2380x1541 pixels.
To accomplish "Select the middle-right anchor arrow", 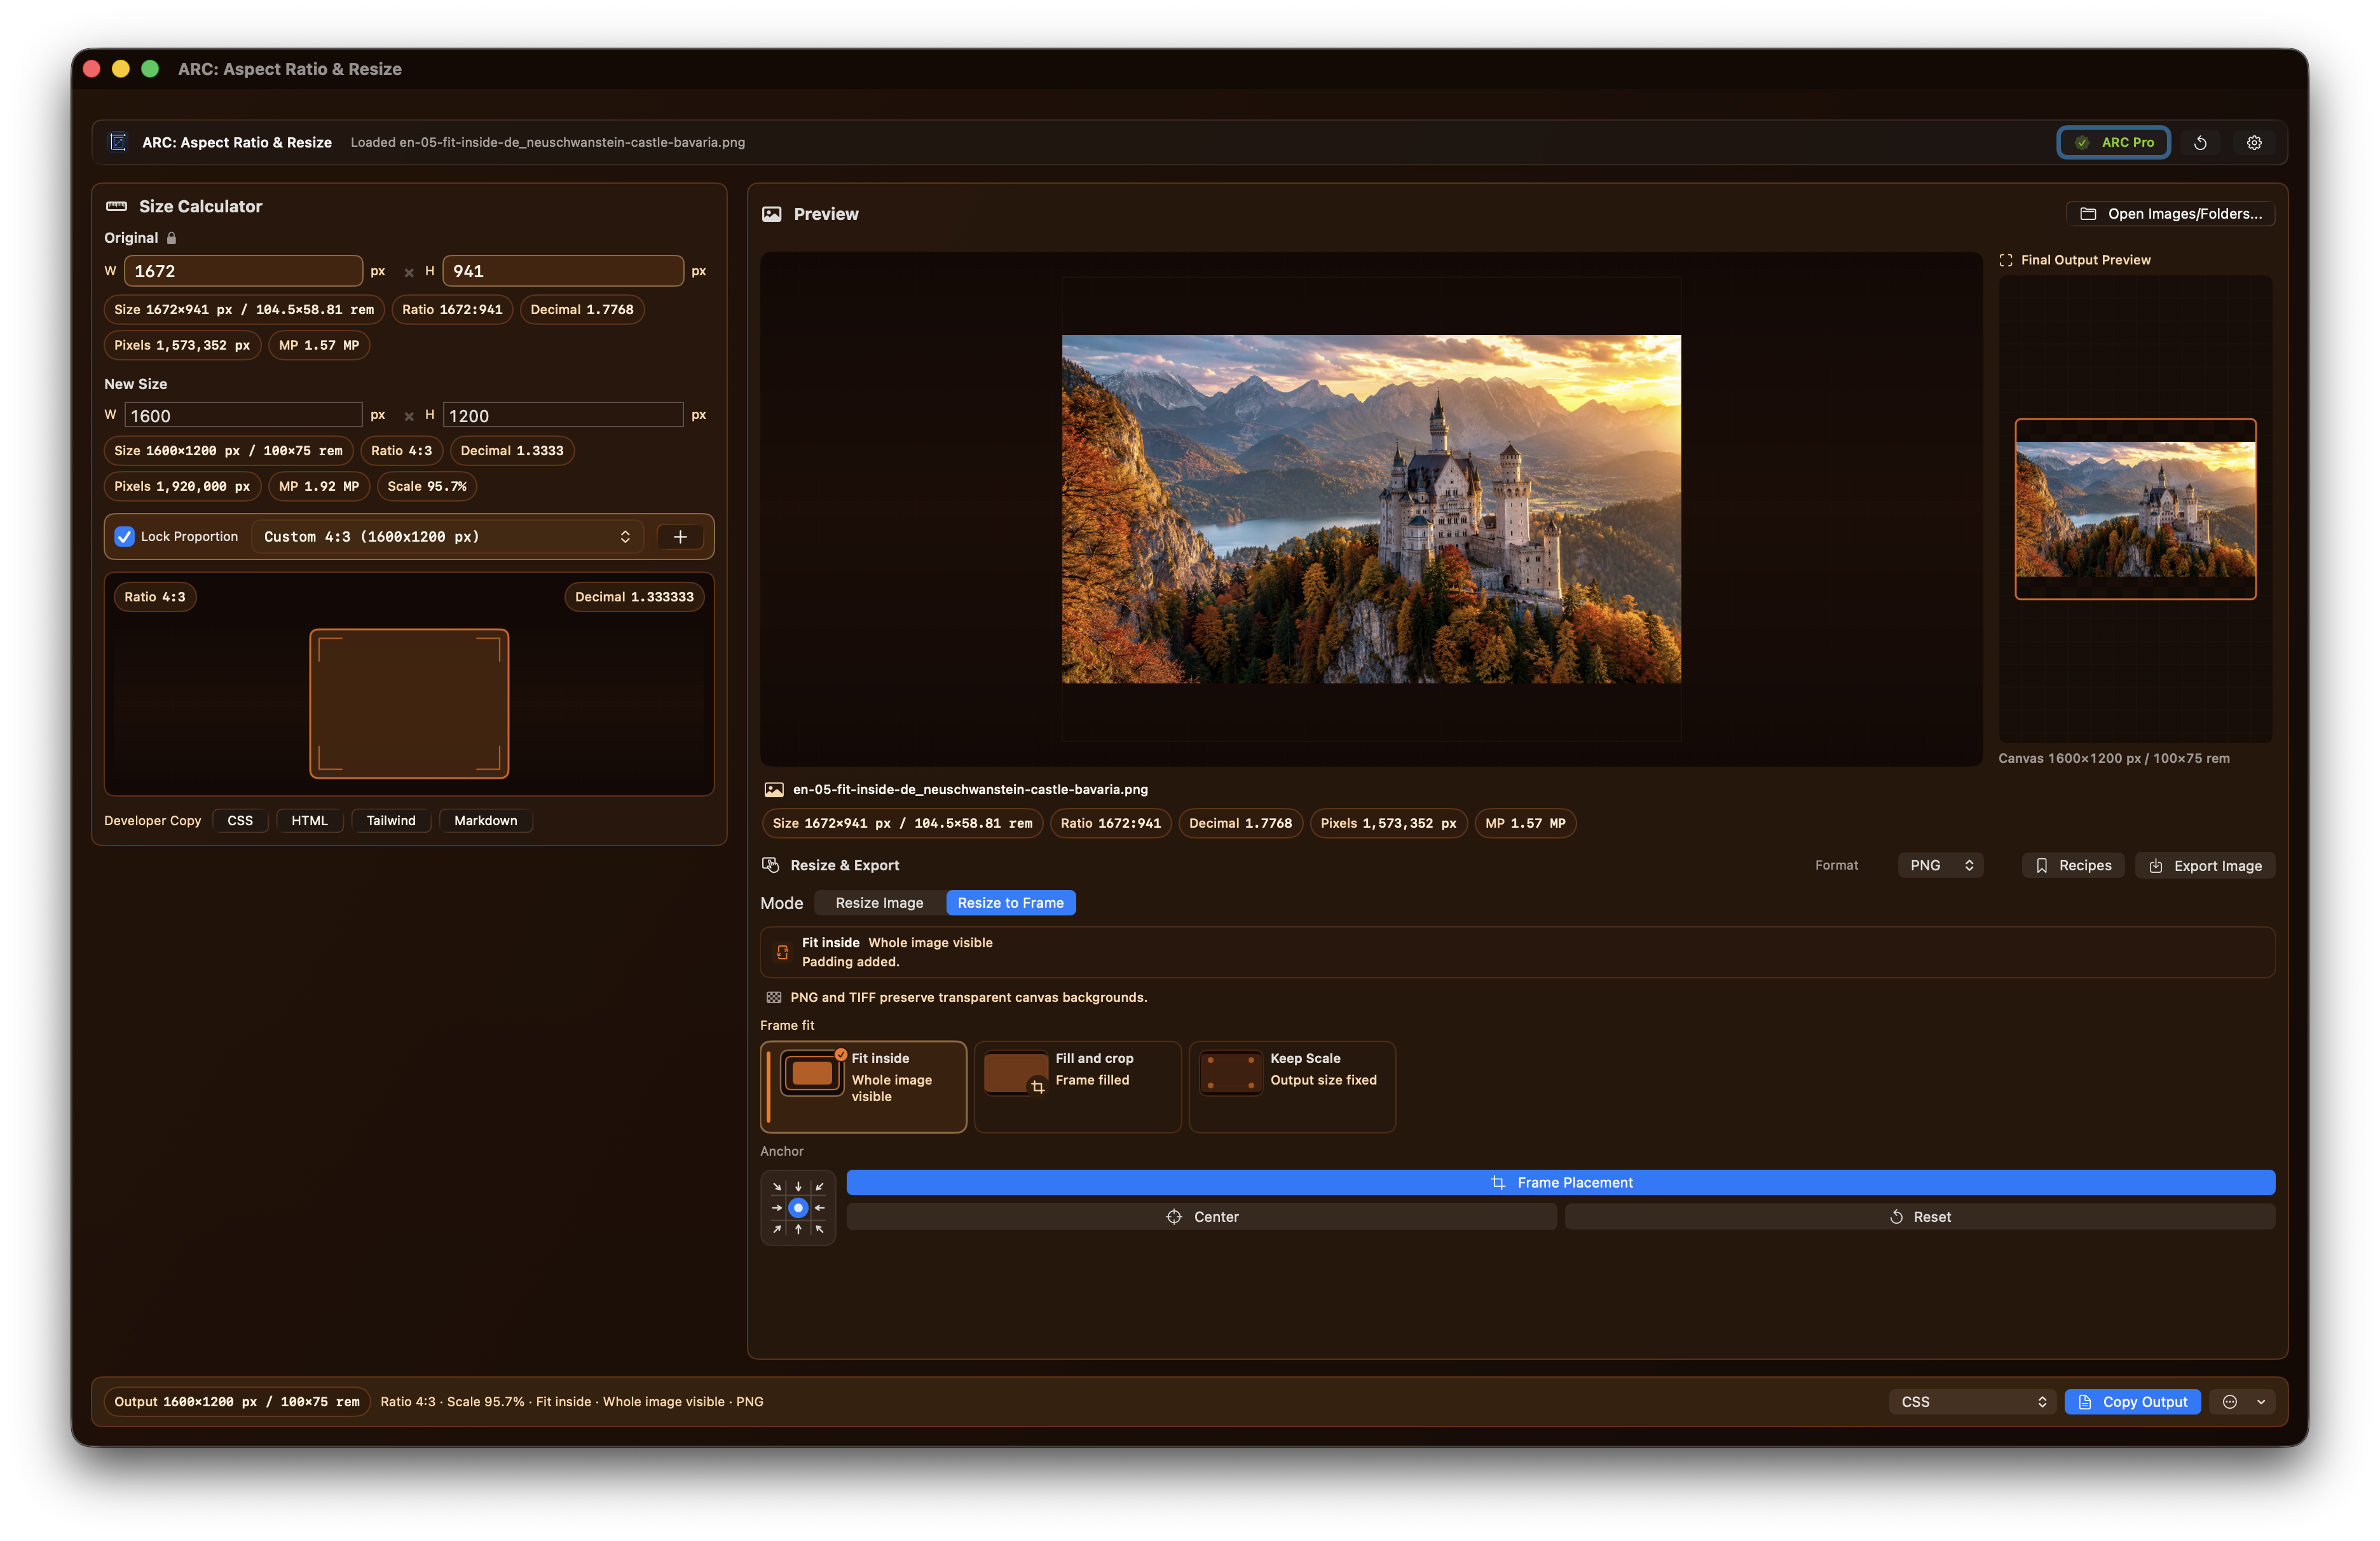I will click(x=819, y=1208).
